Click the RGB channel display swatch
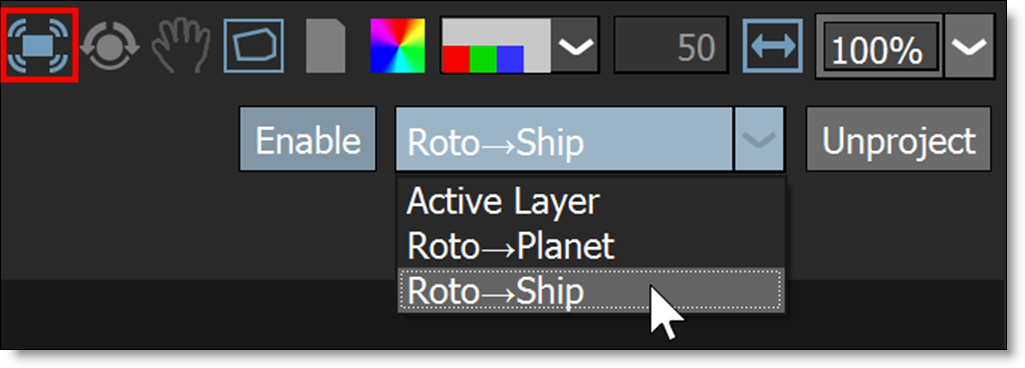The height and width of the screenshot is (368, 1025). coord(497,45)
